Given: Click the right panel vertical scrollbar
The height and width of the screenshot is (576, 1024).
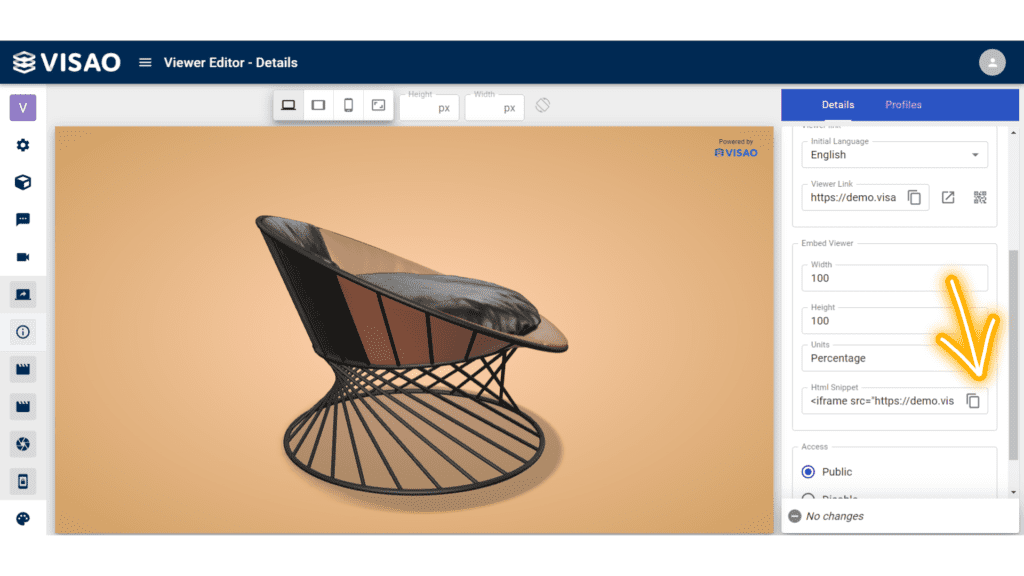Looking at the screenshot, I should point(1013,355).
